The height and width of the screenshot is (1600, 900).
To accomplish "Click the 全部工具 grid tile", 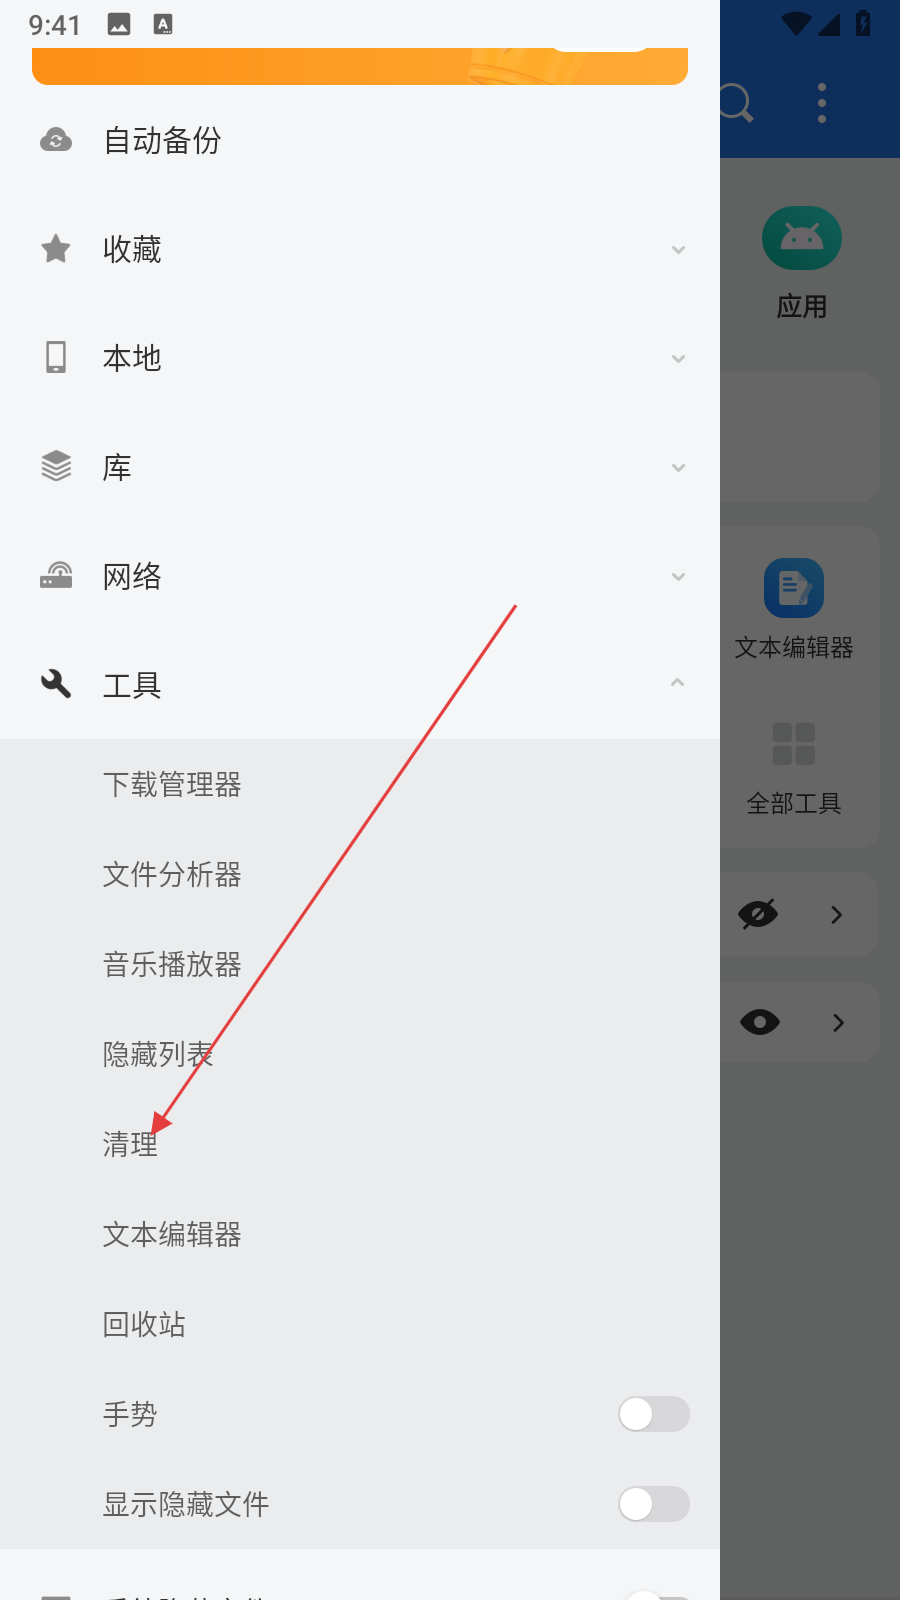I will [x=794, y=770].
